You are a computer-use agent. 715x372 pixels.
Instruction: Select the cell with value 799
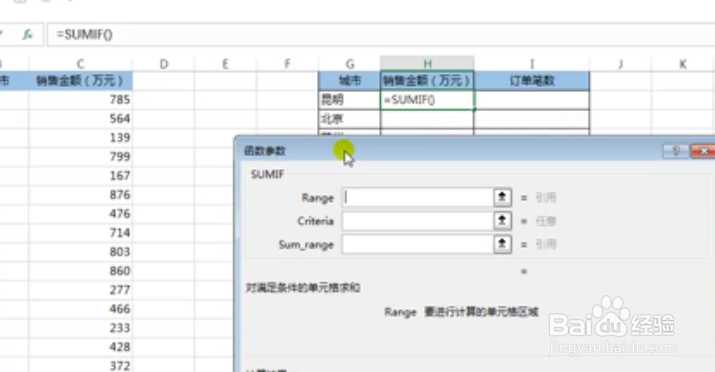[80, 156]
